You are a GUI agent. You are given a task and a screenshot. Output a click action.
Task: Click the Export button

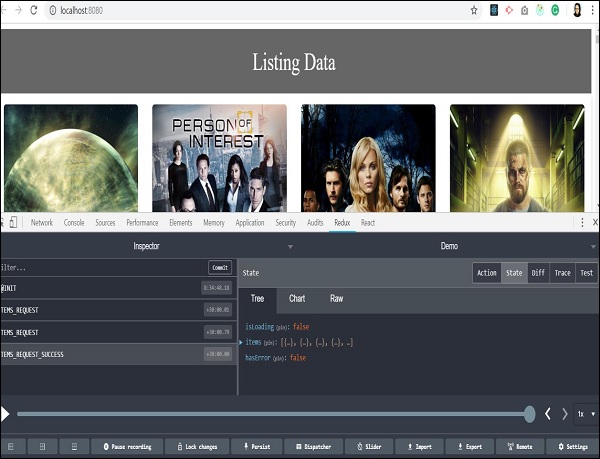(470, 446)
